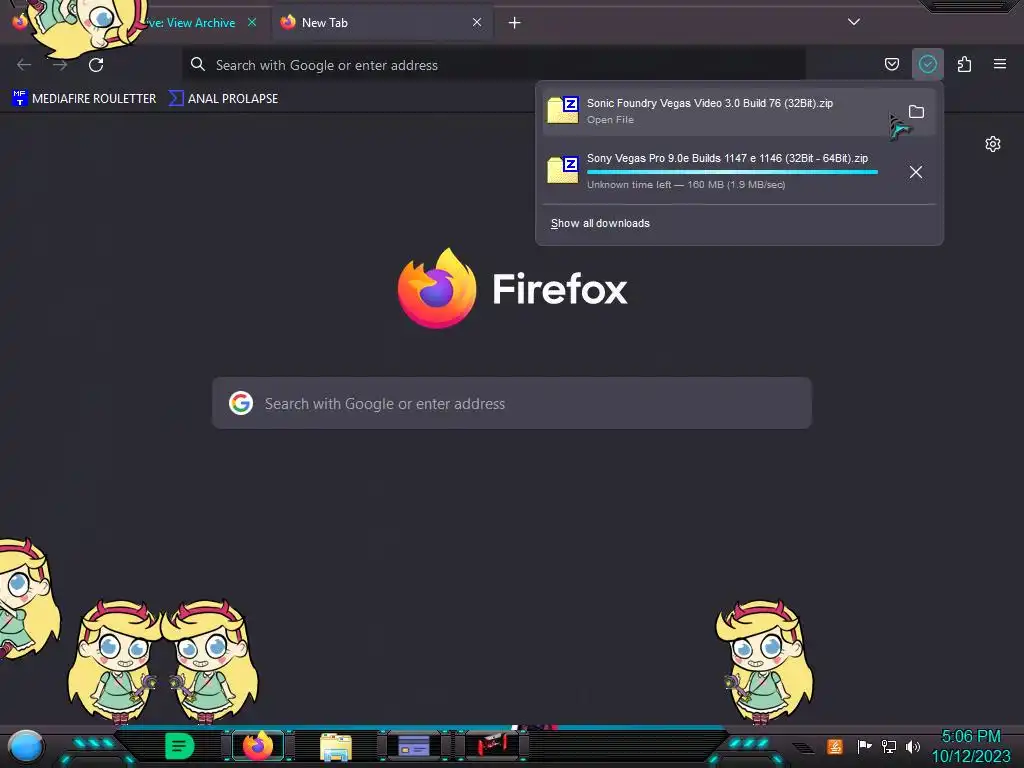Screen dimensions: 1024x768
Task: Click the orange Java tray icon
Action: click(x=835, y=746)
